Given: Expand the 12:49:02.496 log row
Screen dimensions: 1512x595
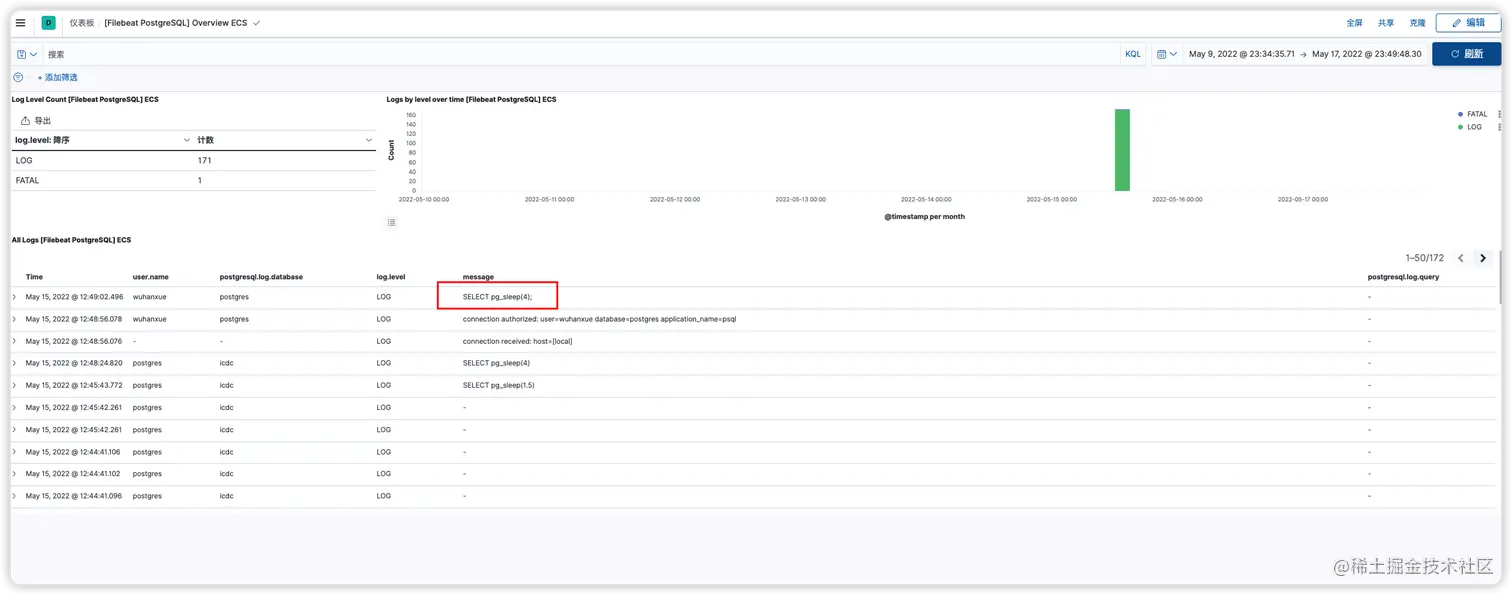Looking at the screenshot, I should (x=15, y=297).
